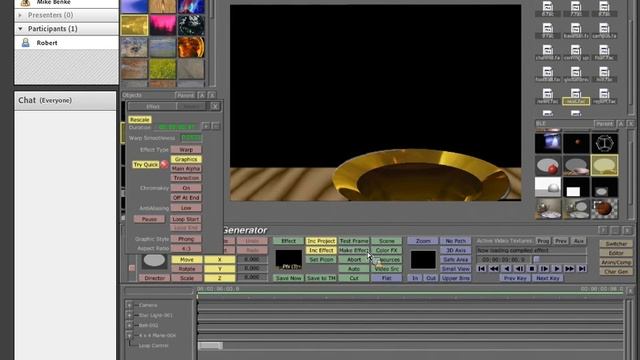Collapse the Participants section
Image resolution: width=640 pixels, height=360 pixels.
coord(20,29)
